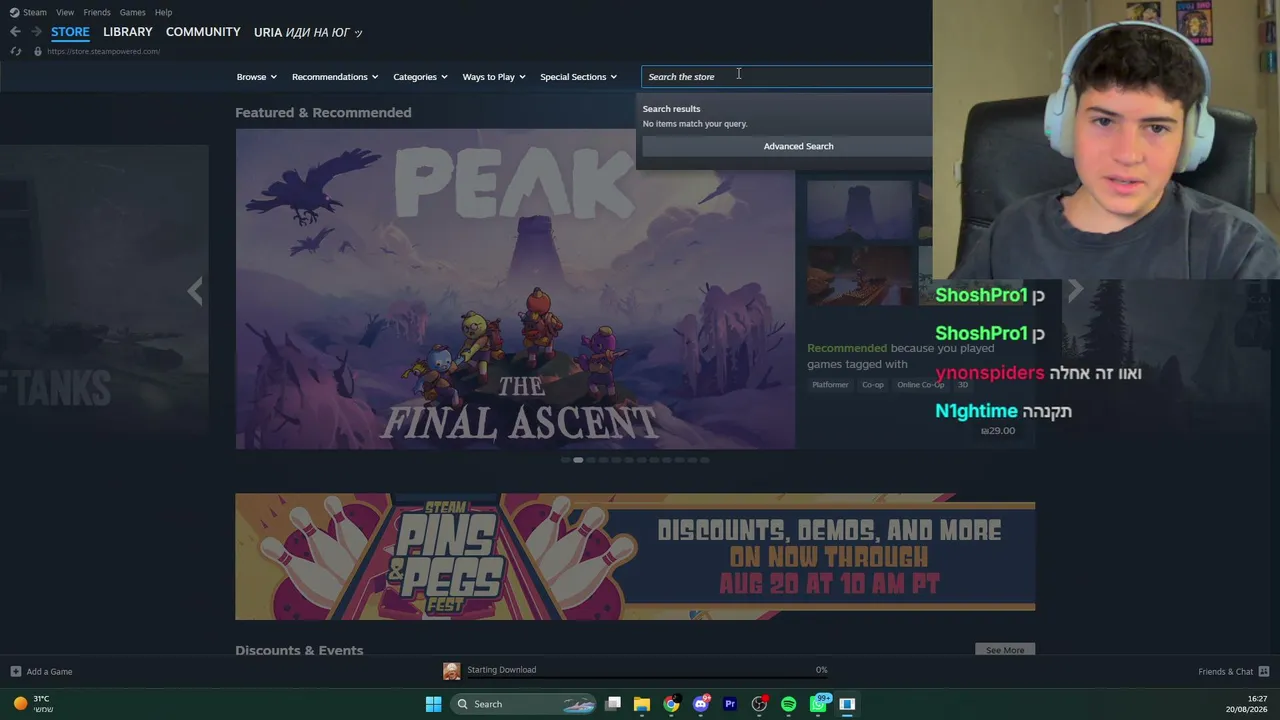
Task: Open the Windows Start menu
Action: click(x=433, y=704)
